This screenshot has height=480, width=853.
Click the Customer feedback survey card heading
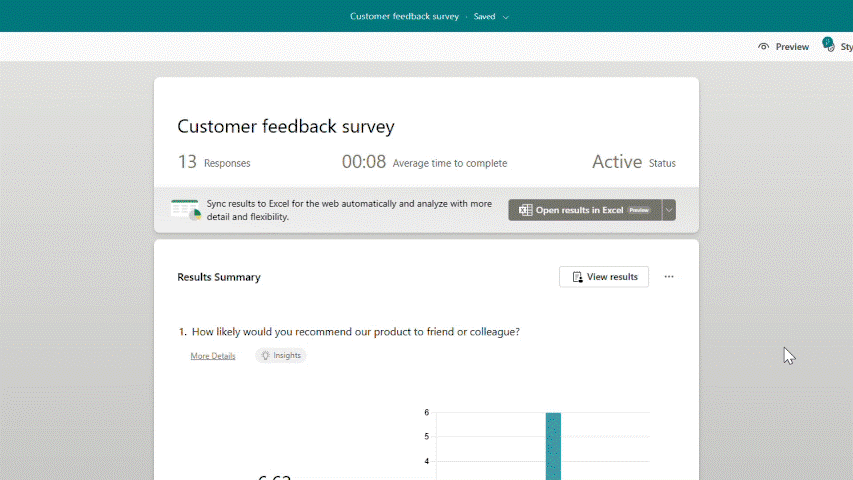coord(286,127)
